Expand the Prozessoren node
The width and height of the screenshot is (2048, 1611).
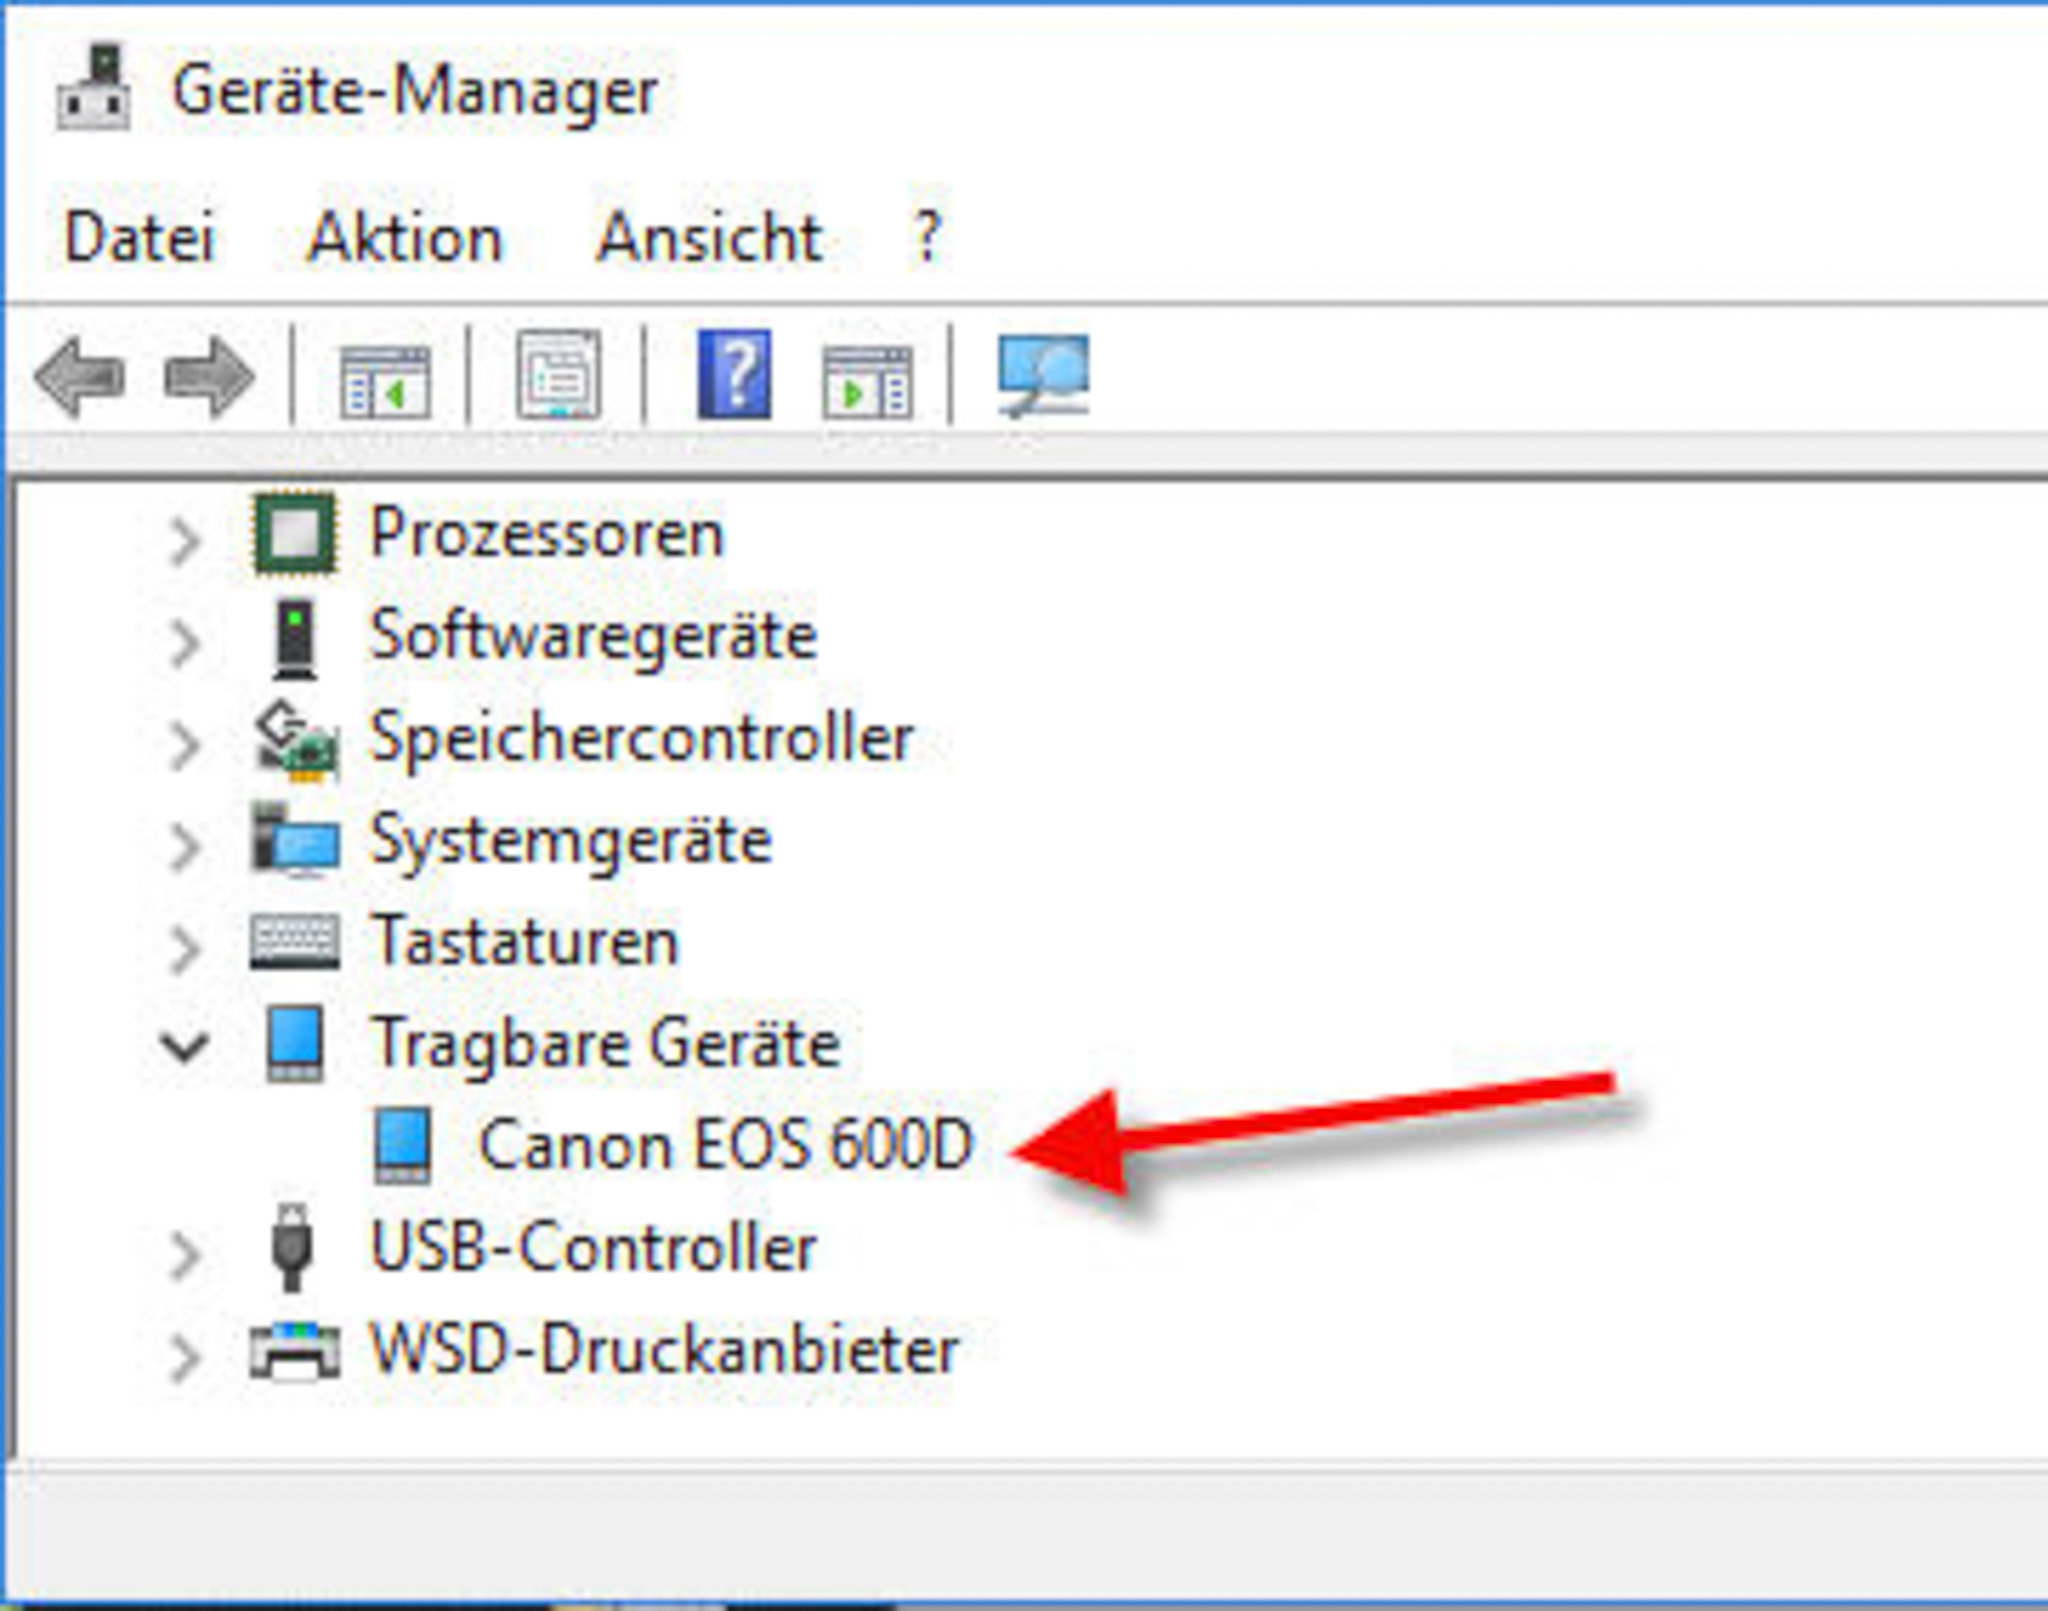(185, 540)
